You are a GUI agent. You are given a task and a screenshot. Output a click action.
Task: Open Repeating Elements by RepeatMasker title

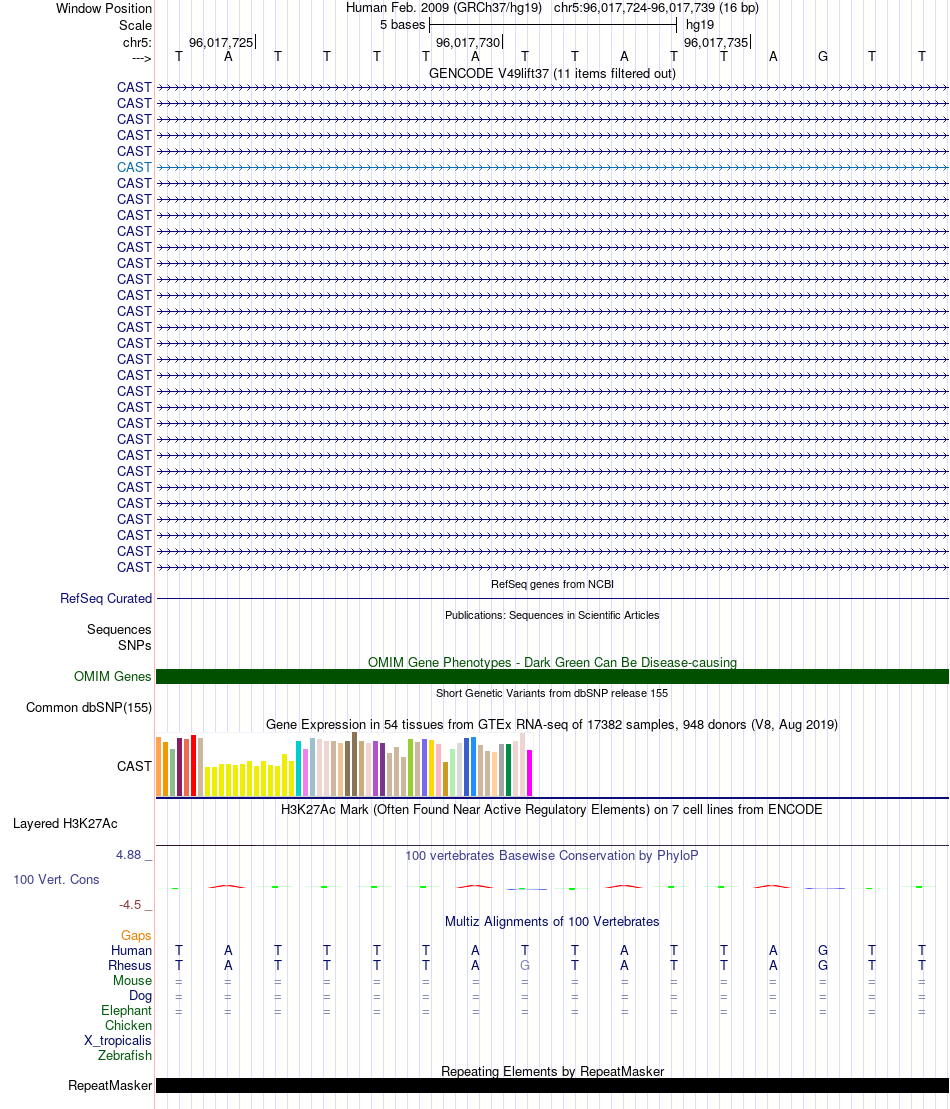tap(552, 1072)
